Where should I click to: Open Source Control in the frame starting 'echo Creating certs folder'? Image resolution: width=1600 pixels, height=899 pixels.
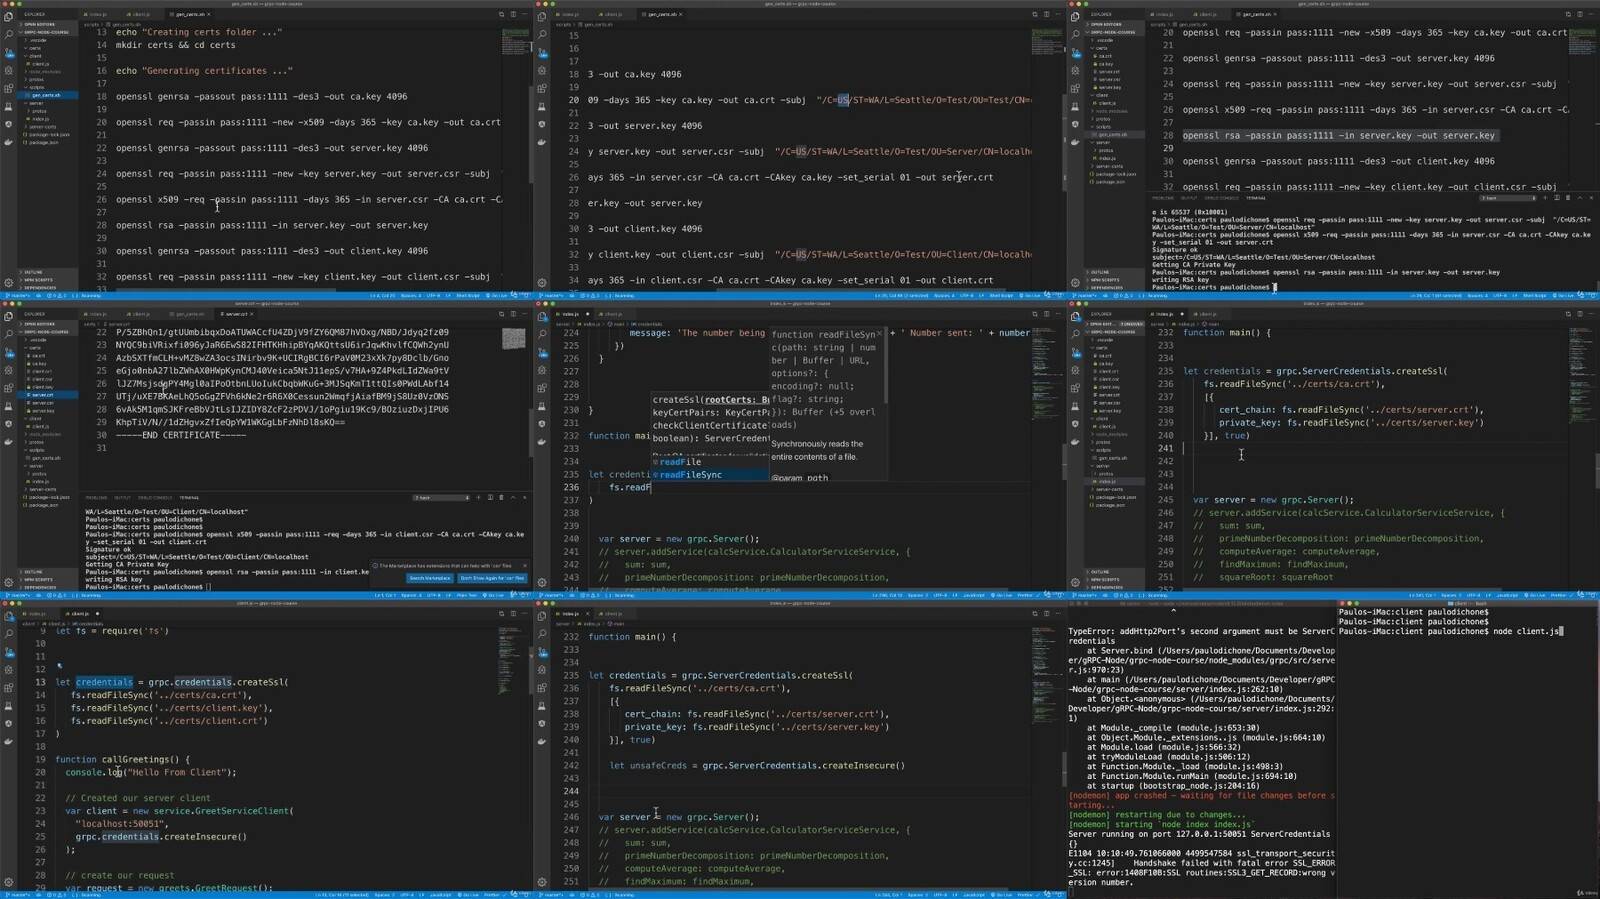point(9,53)
